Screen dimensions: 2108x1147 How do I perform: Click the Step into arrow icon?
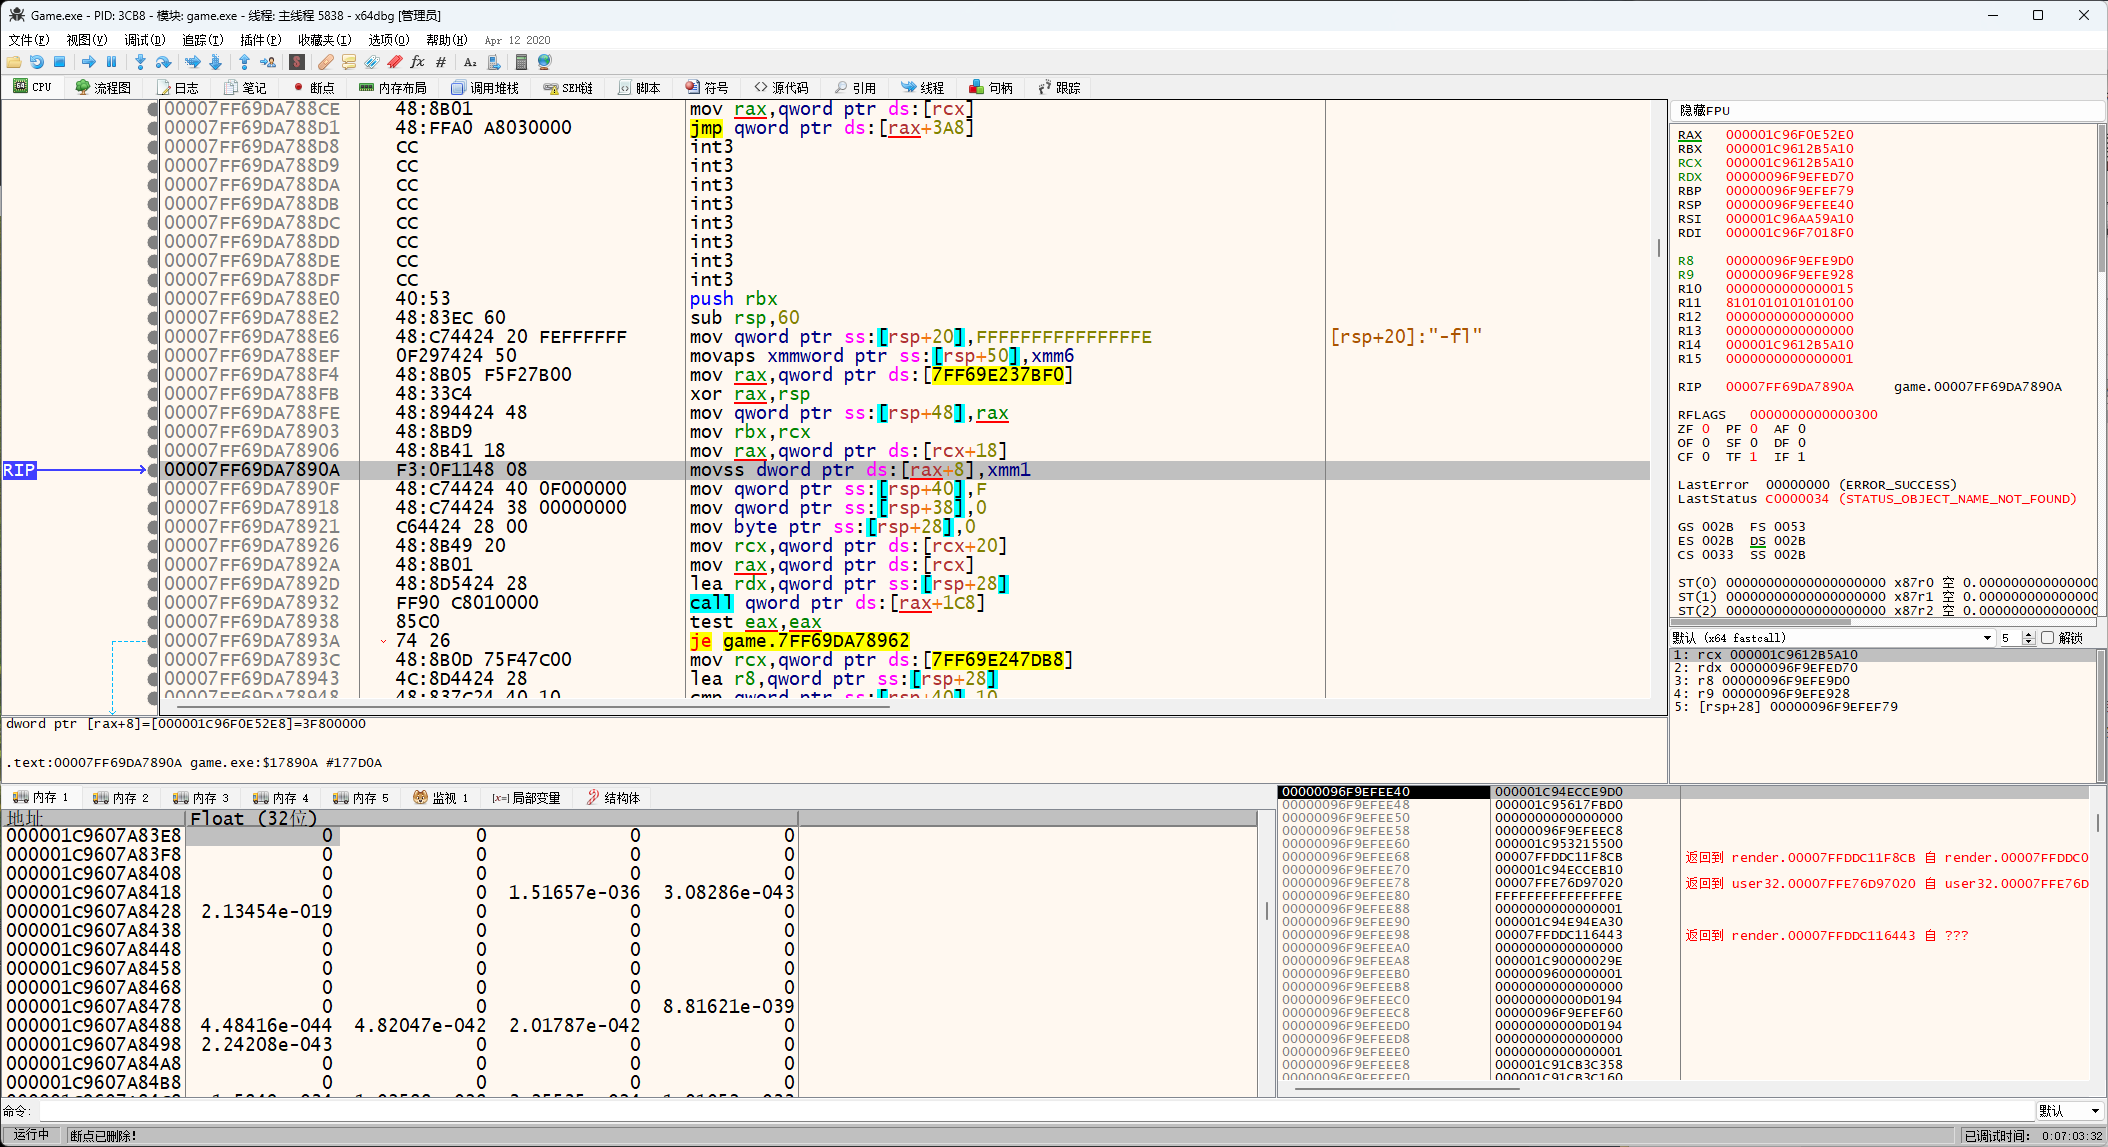140,62
